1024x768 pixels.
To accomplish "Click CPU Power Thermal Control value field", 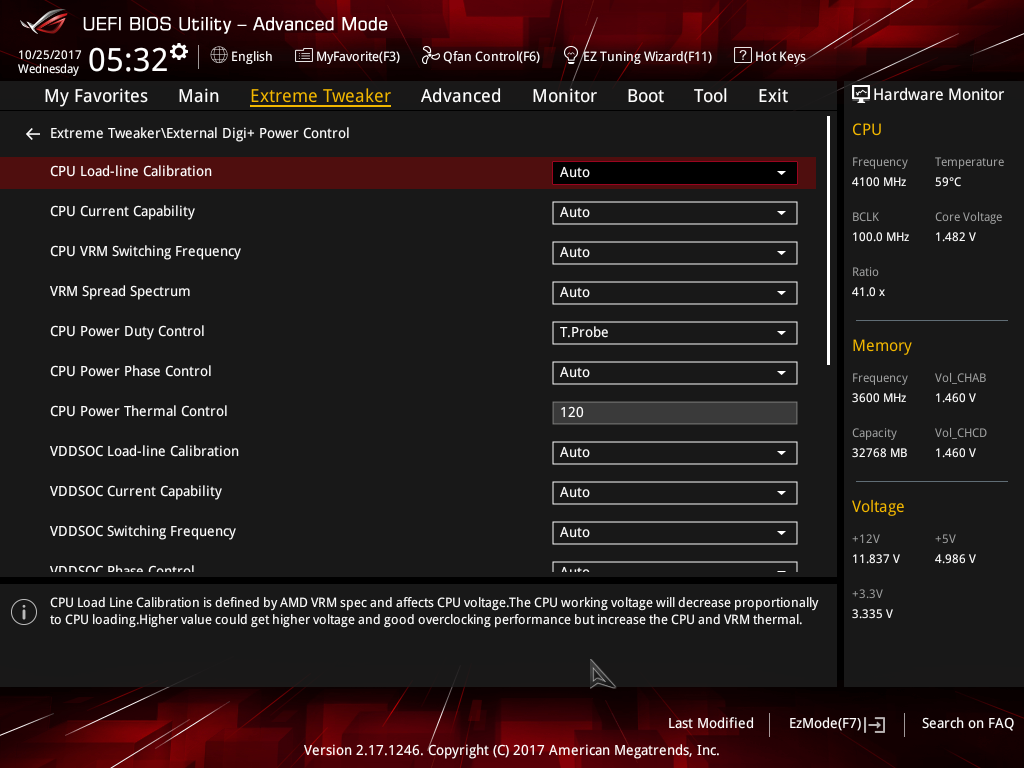I will tap(675, 413).
